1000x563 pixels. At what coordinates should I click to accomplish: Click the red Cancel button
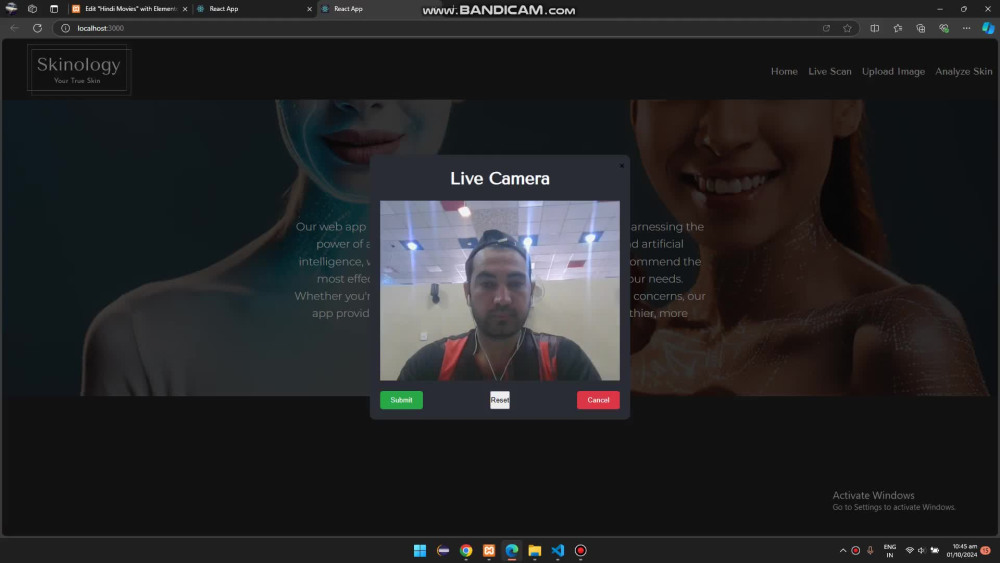598,400
